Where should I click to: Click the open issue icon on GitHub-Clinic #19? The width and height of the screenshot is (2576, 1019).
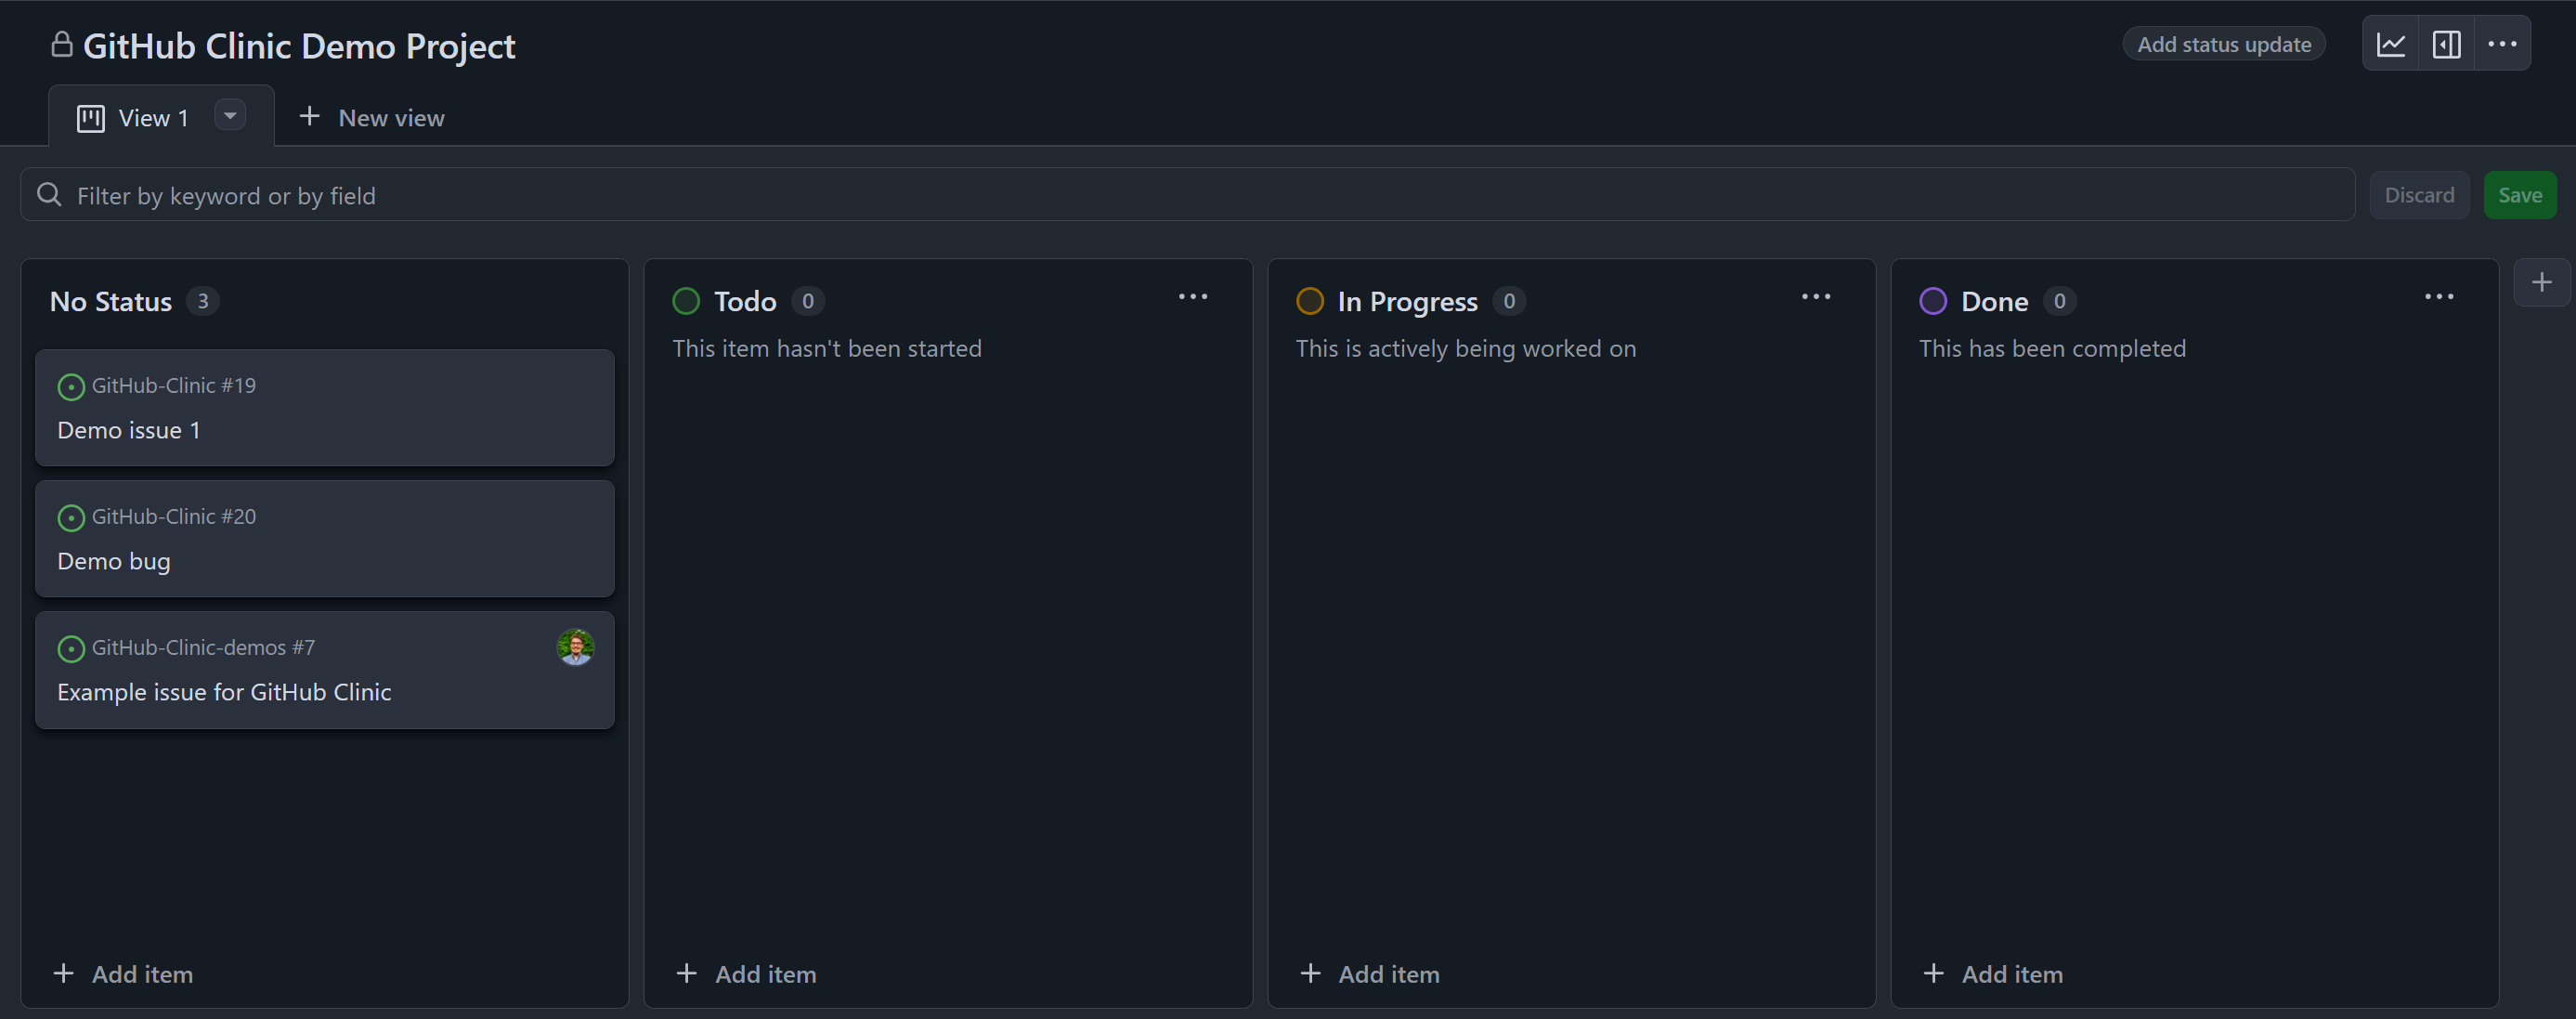click(x=71, y=387)
